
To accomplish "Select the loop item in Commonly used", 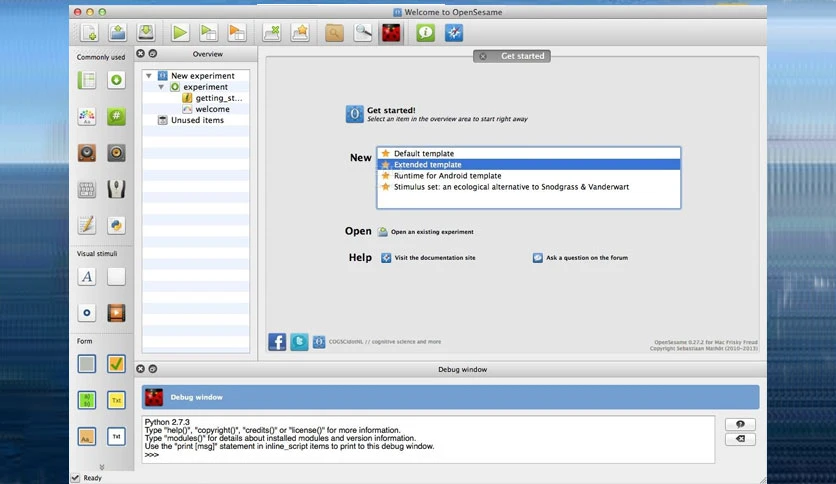I will [x=87, y=80].
